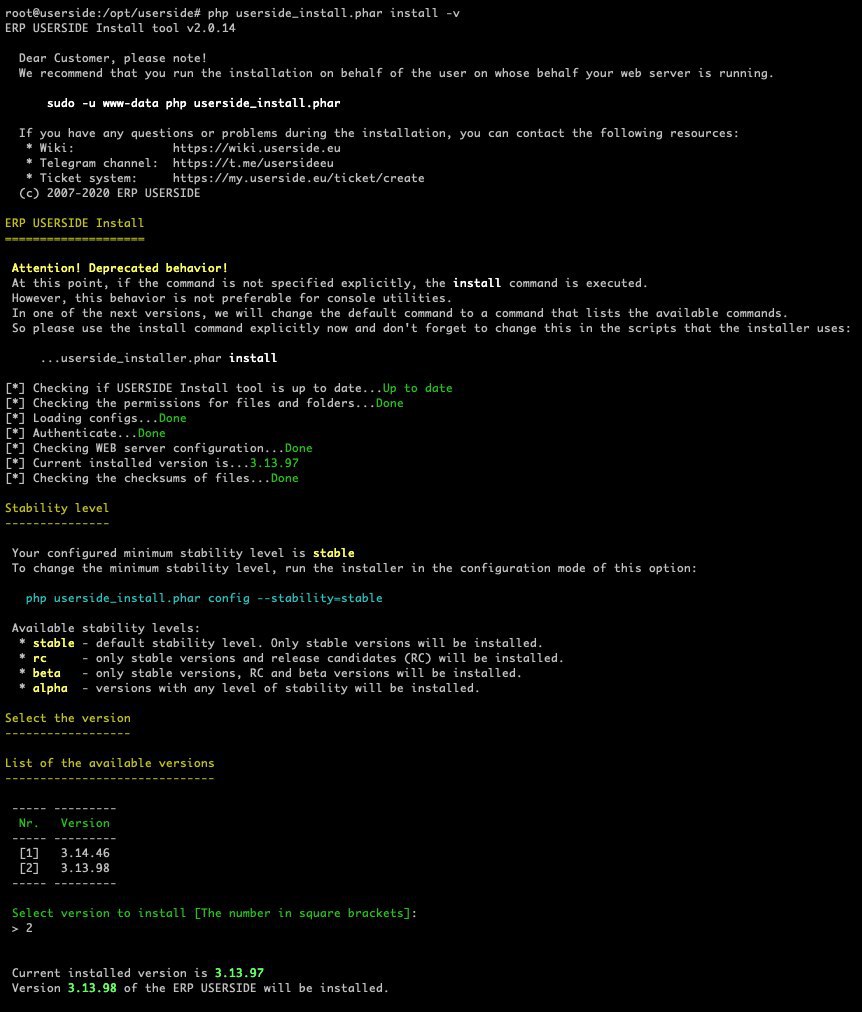
Task: Click the 'ERP USERSIDE Install tool v2.0.14' line
Action: click(x=120, y=28)
